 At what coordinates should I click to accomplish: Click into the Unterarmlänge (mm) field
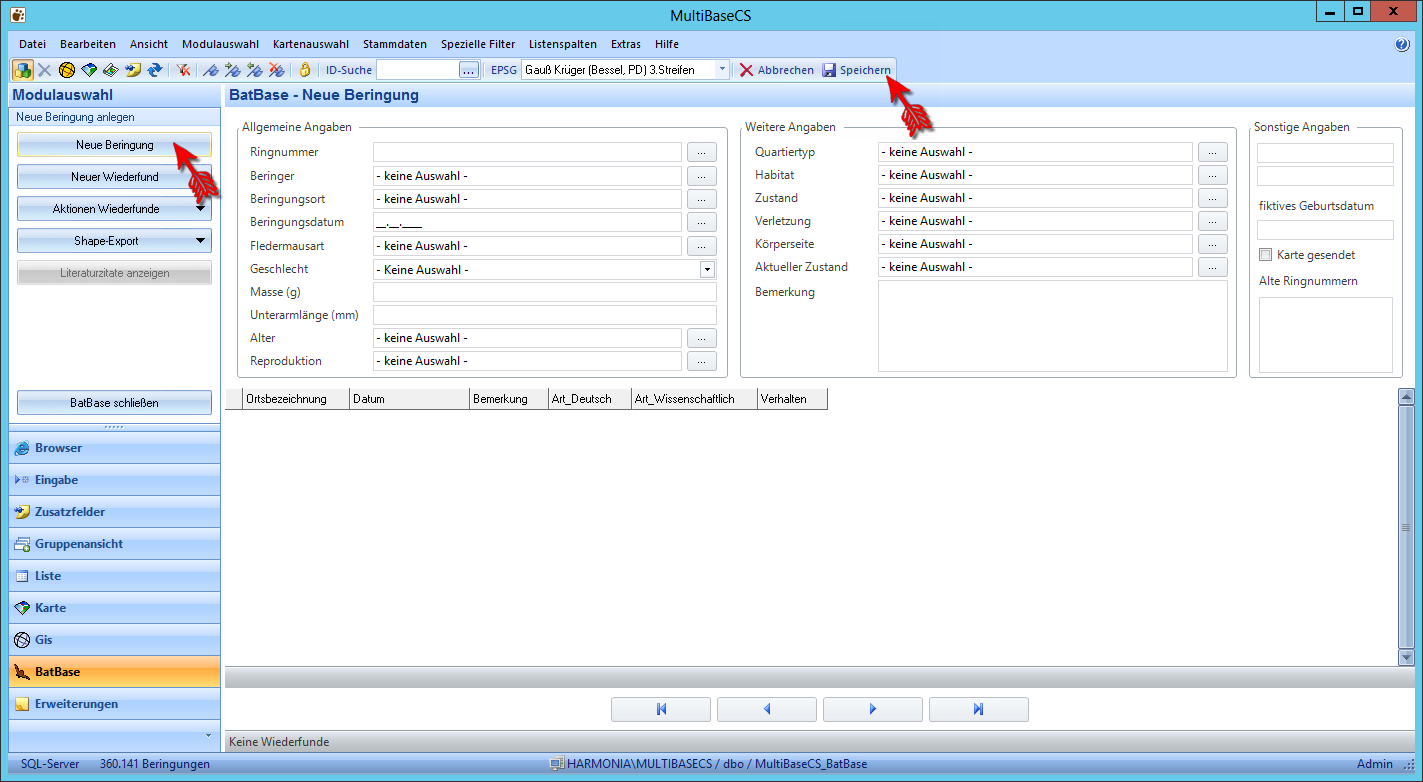pyautogui.click(x=544, y=315)
